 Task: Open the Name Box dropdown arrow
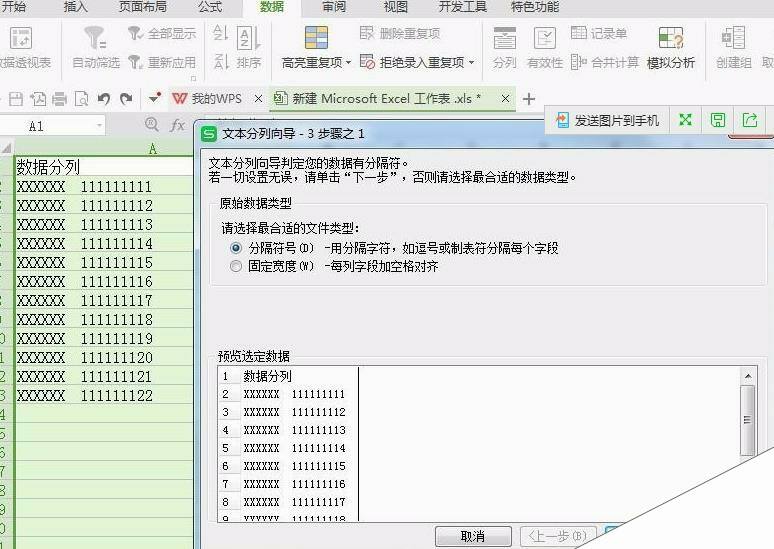point(99,126)
